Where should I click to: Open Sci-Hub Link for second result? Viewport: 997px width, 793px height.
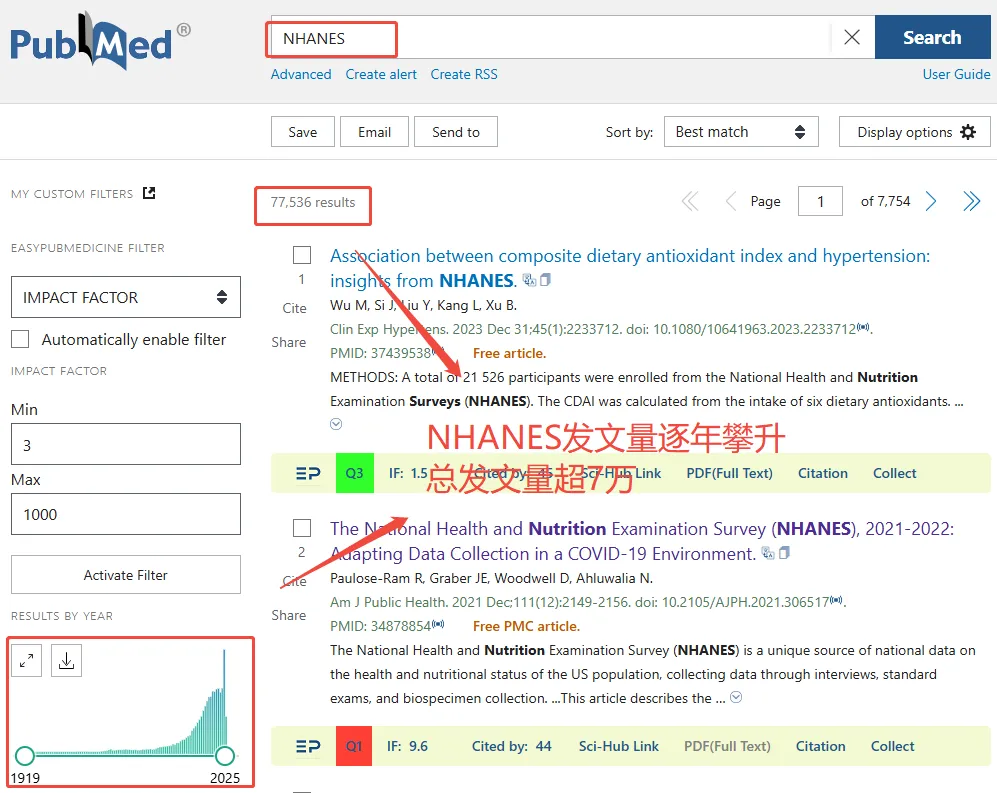(619, 746)
